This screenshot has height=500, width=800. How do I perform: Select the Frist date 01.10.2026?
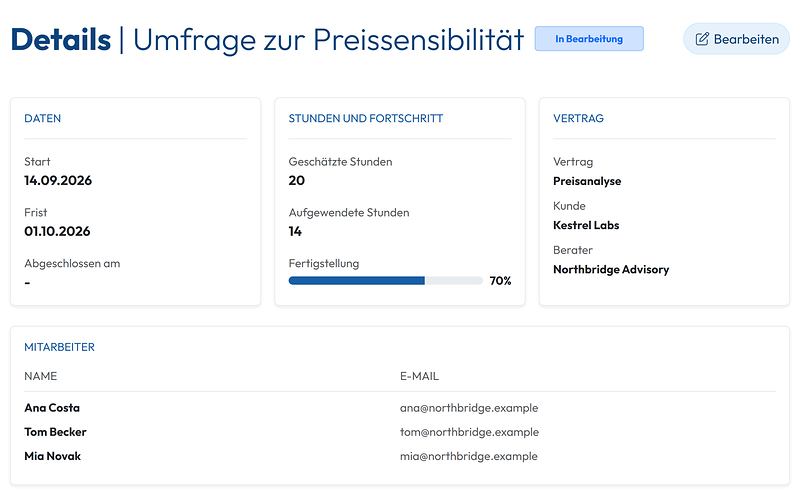point(57,232)
